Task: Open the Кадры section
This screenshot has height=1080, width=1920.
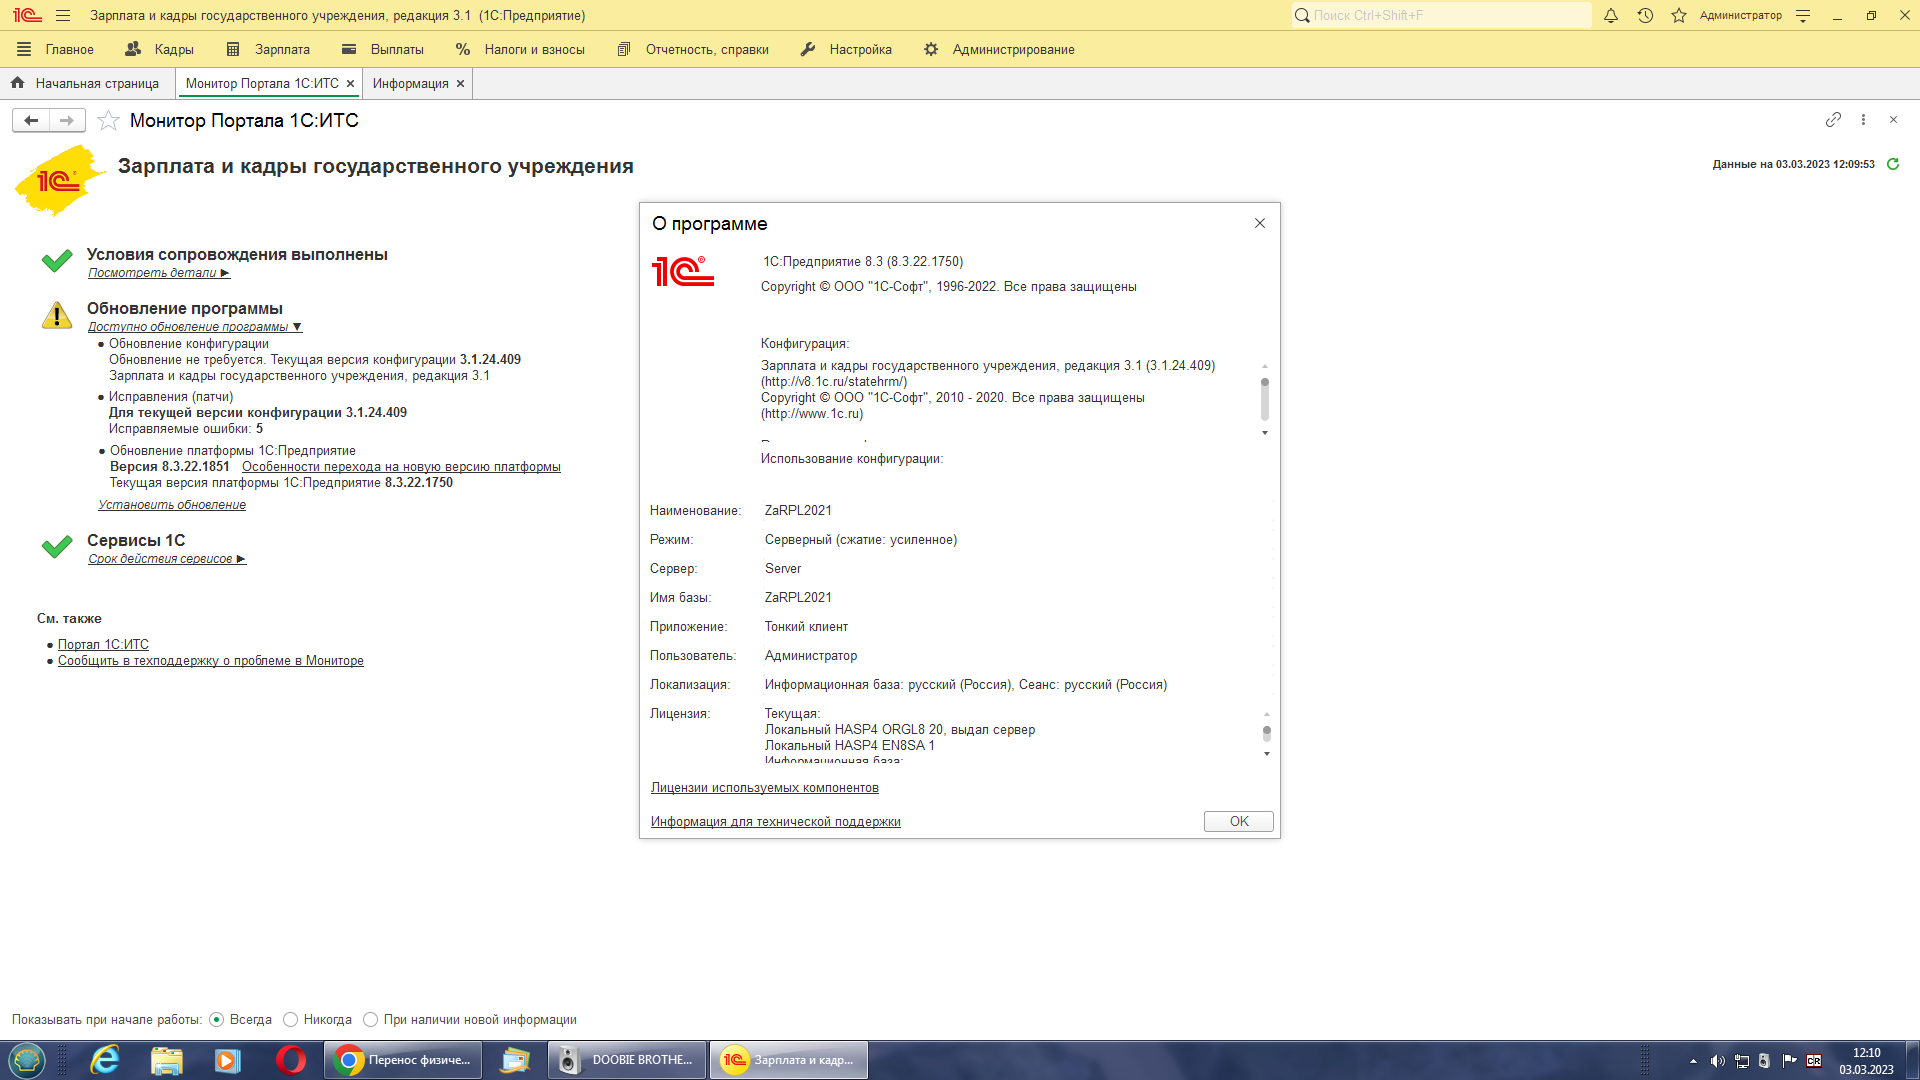Action: coord(159,49)
